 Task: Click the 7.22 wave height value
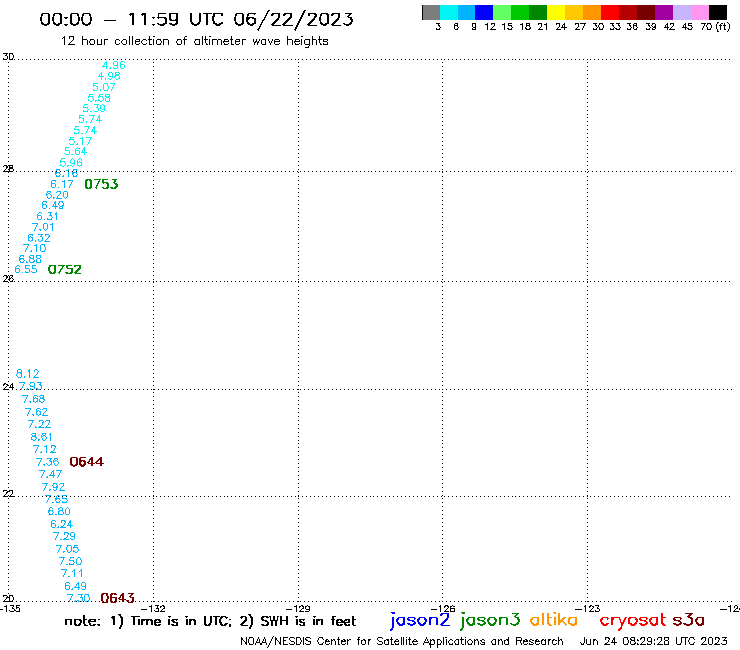pos(39,424)
